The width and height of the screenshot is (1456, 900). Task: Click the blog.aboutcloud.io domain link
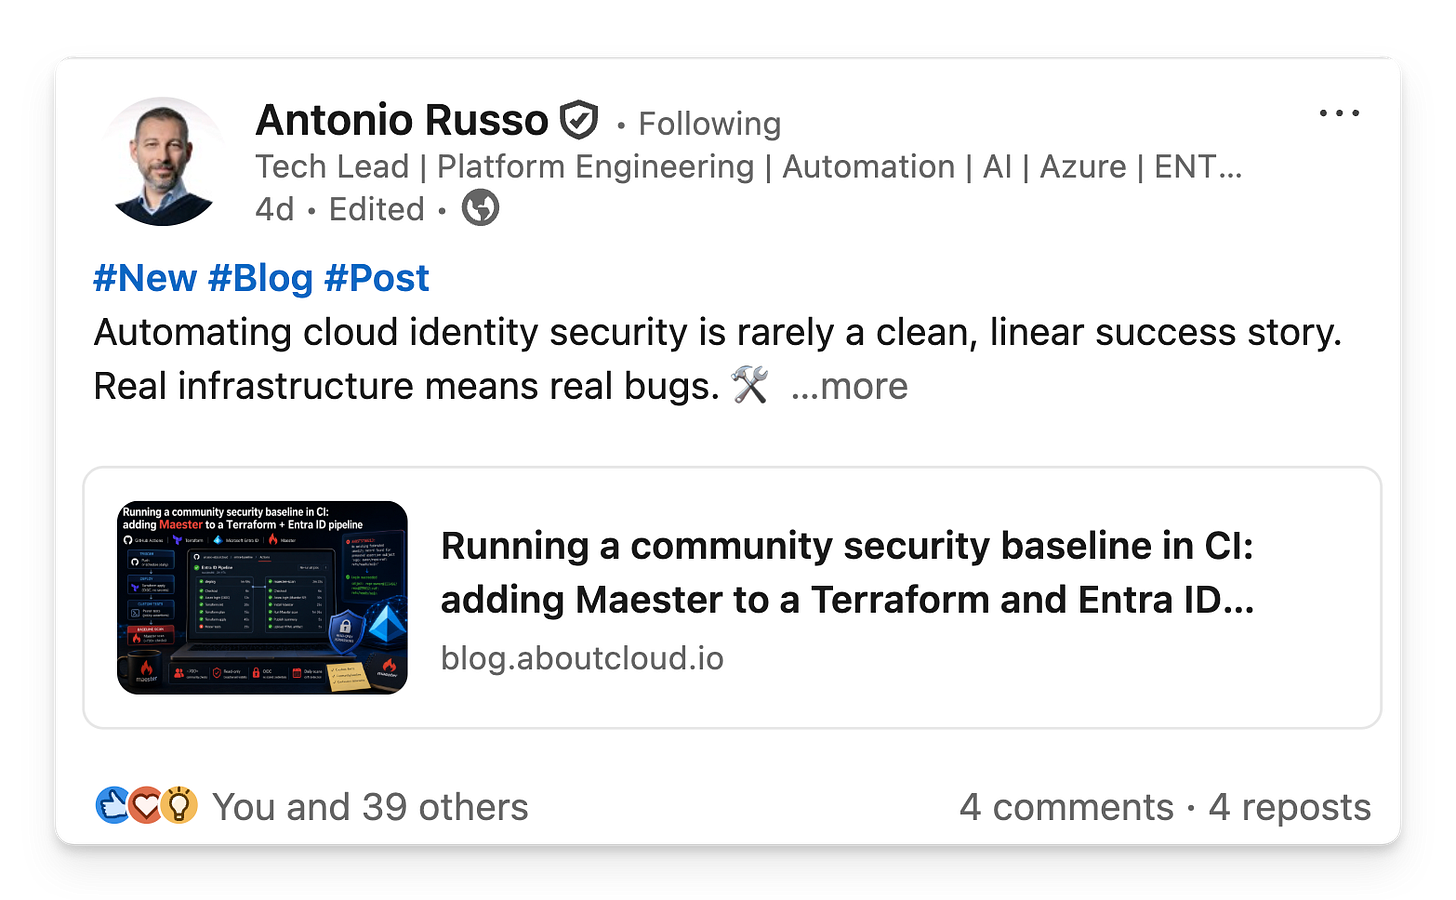[582, 658]
